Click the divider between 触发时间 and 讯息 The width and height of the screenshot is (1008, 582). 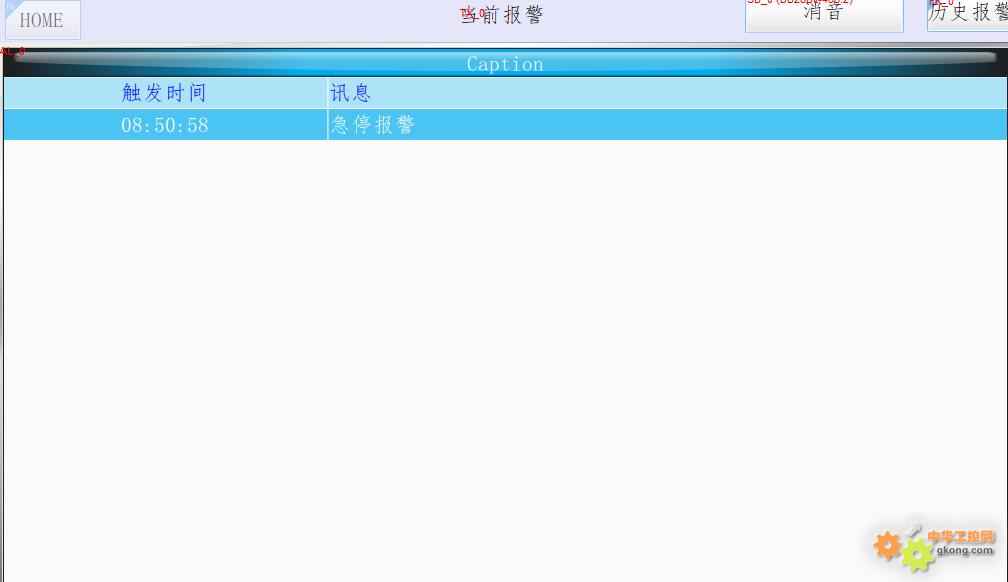click(327, 93)
